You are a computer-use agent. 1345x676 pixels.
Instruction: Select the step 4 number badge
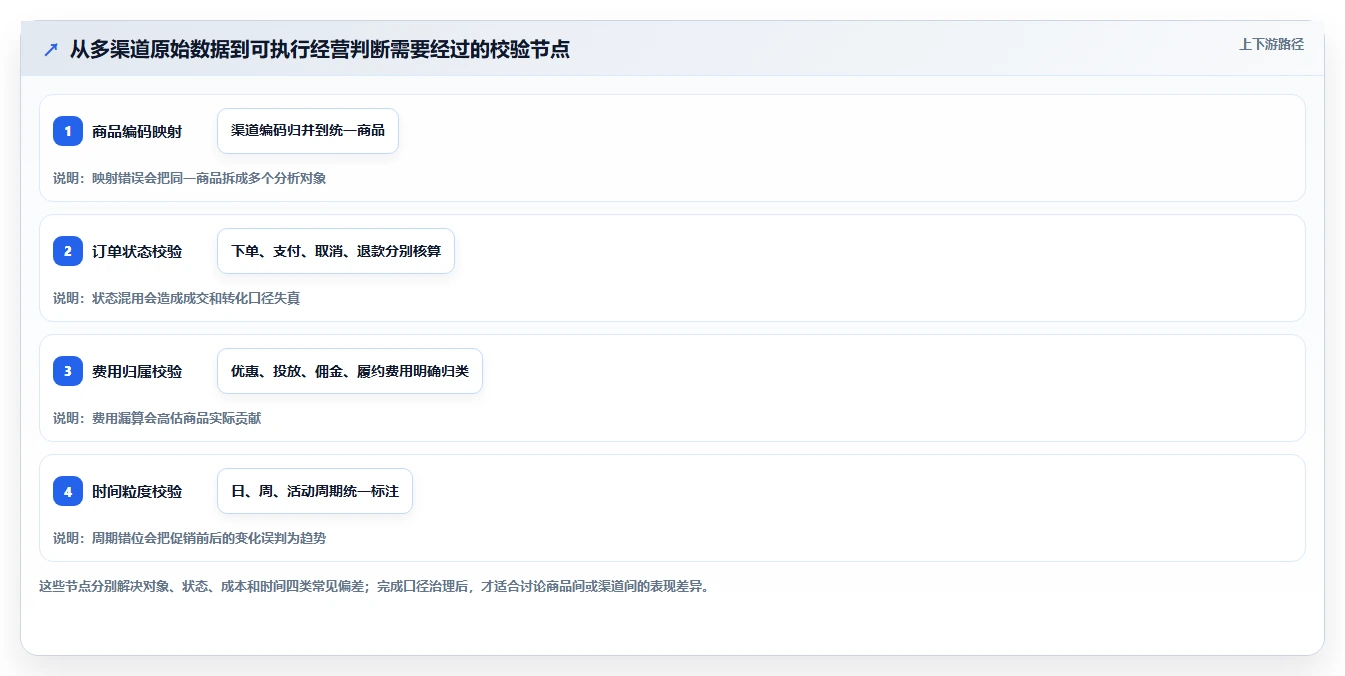(x=68, y=491)
